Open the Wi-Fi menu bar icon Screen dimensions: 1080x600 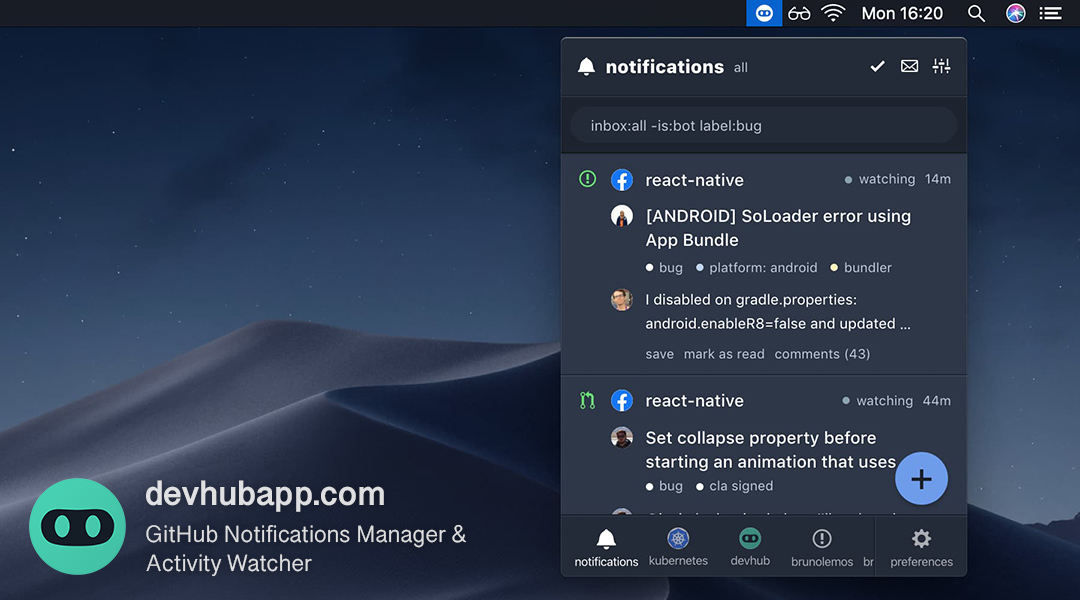point(833,13)
